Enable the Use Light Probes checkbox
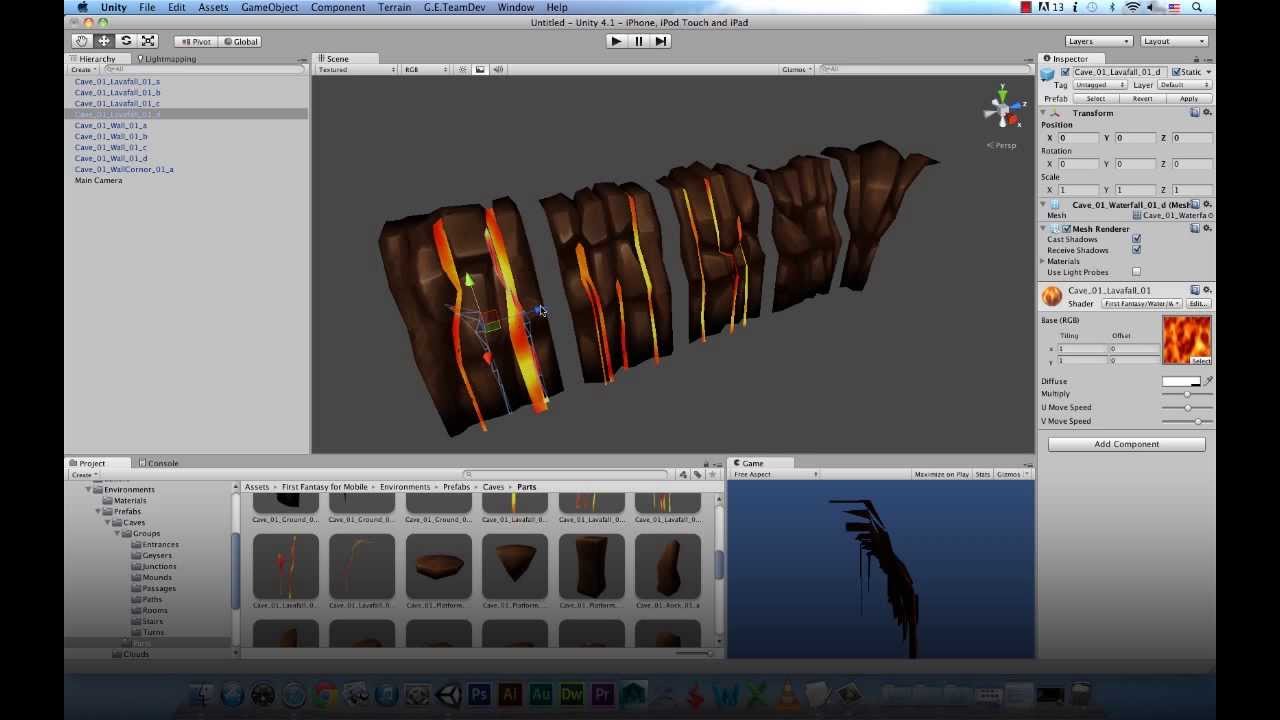 click(x=1136, y=272)
